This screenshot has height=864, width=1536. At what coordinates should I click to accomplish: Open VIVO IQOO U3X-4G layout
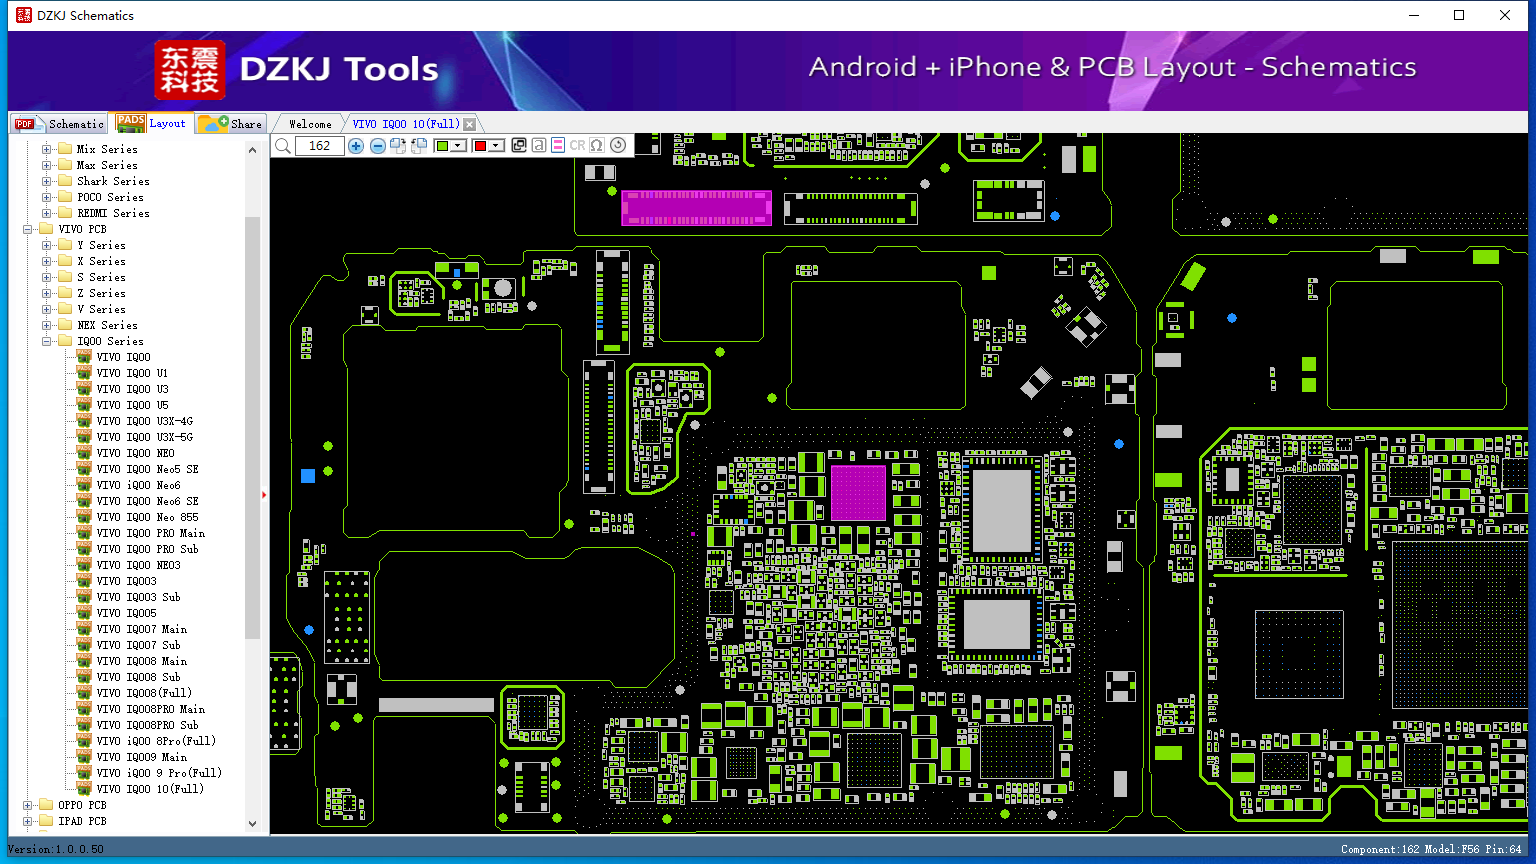[145, 421]
